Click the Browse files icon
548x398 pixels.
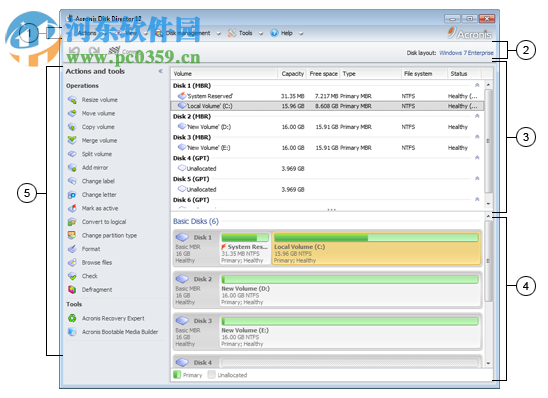pos(72,262)
